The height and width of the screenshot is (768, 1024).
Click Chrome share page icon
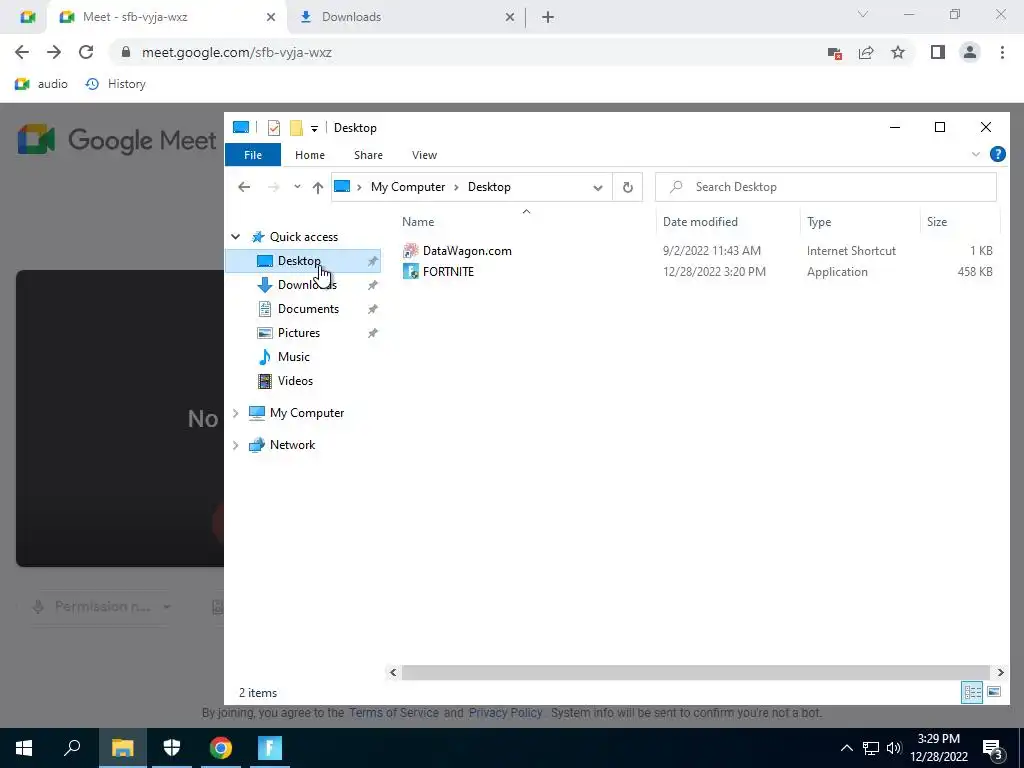point(866,52)
